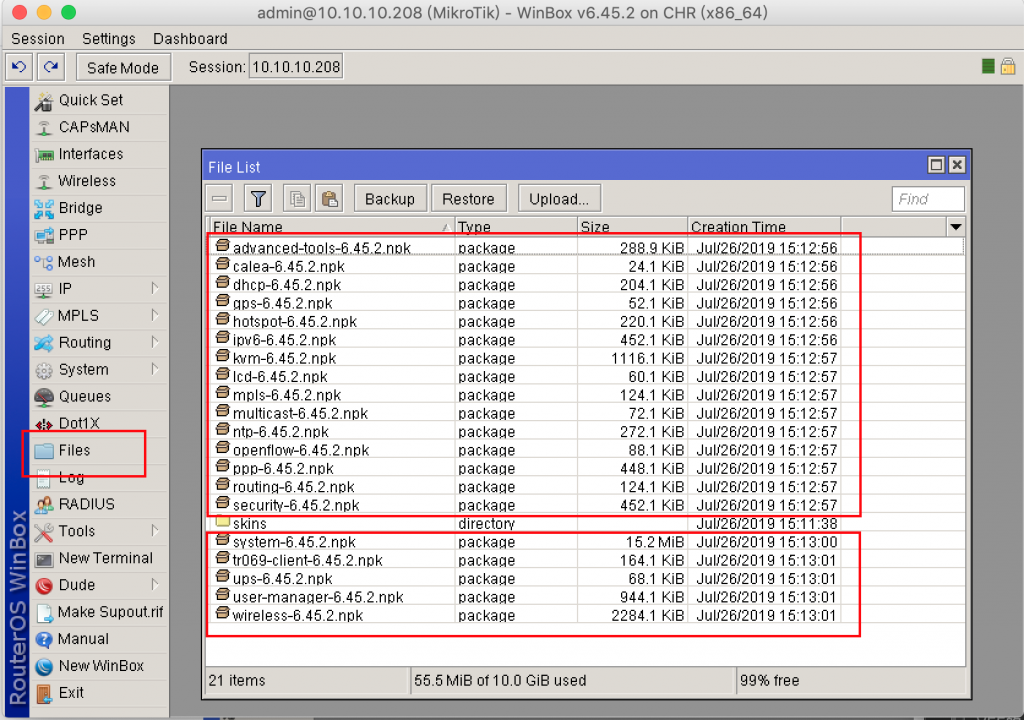This screenshot has height=720, width=1024.
Task: Expand the MPLS submenu arrow
Action: point(155,315)
